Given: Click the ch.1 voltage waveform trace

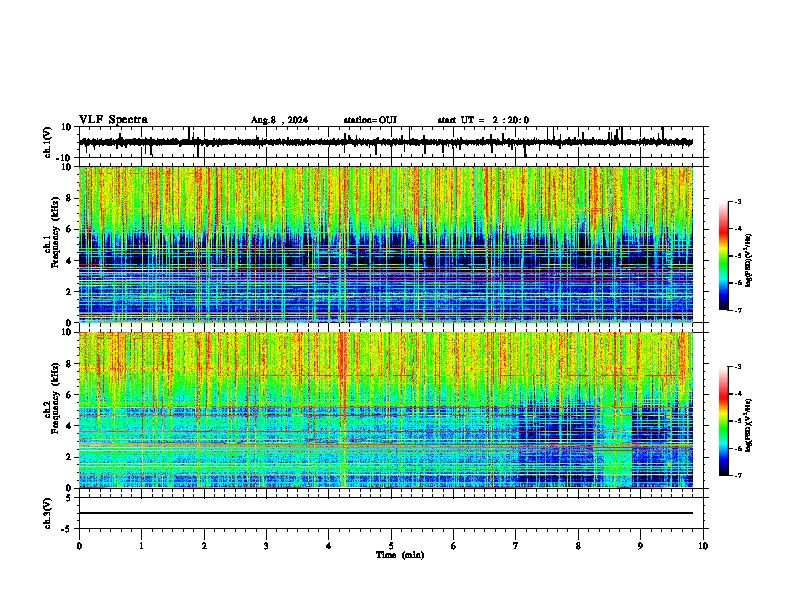Looking at the screenshot, I should [386, 142].
